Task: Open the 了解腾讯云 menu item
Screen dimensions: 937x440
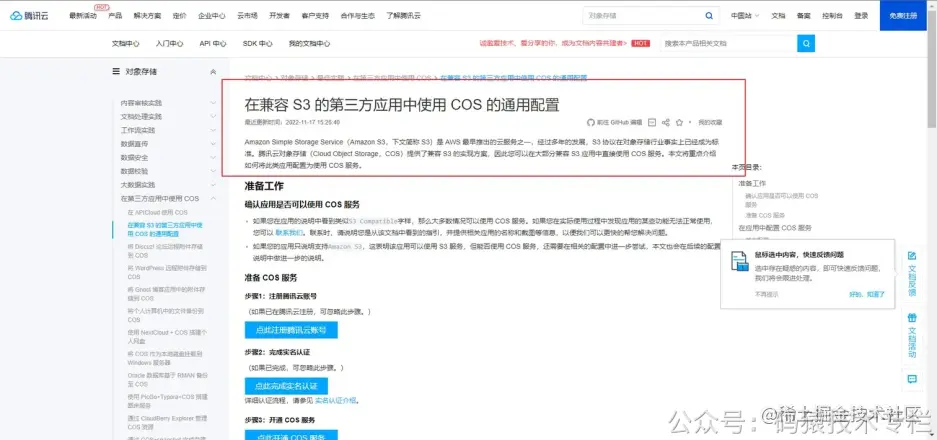Action: pos(403,16)
